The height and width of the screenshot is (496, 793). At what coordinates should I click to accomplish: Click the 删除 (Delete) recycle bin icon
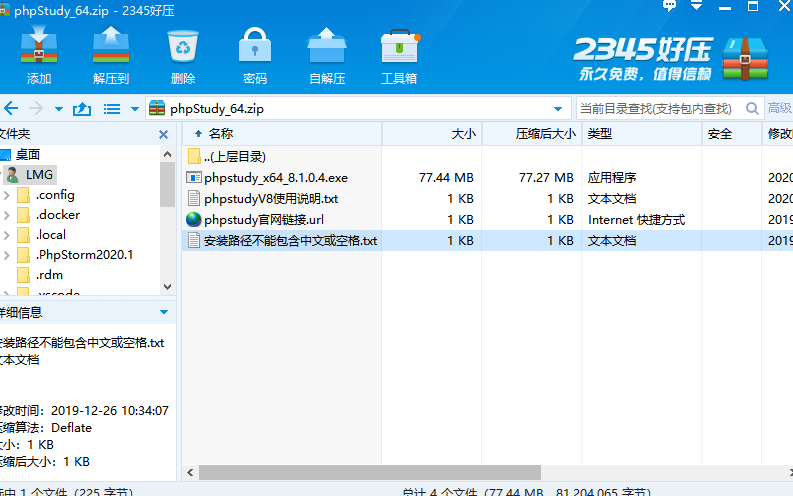[183, 56]
